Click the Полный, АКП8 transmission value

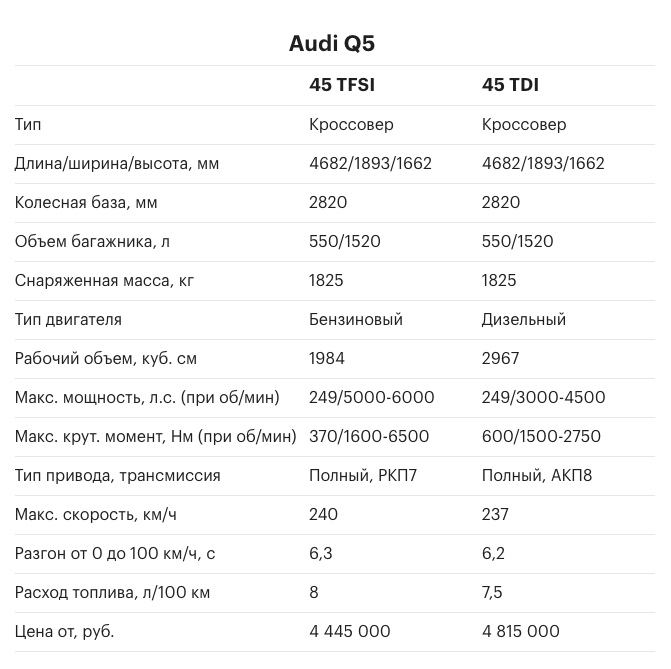coord(537,475)
